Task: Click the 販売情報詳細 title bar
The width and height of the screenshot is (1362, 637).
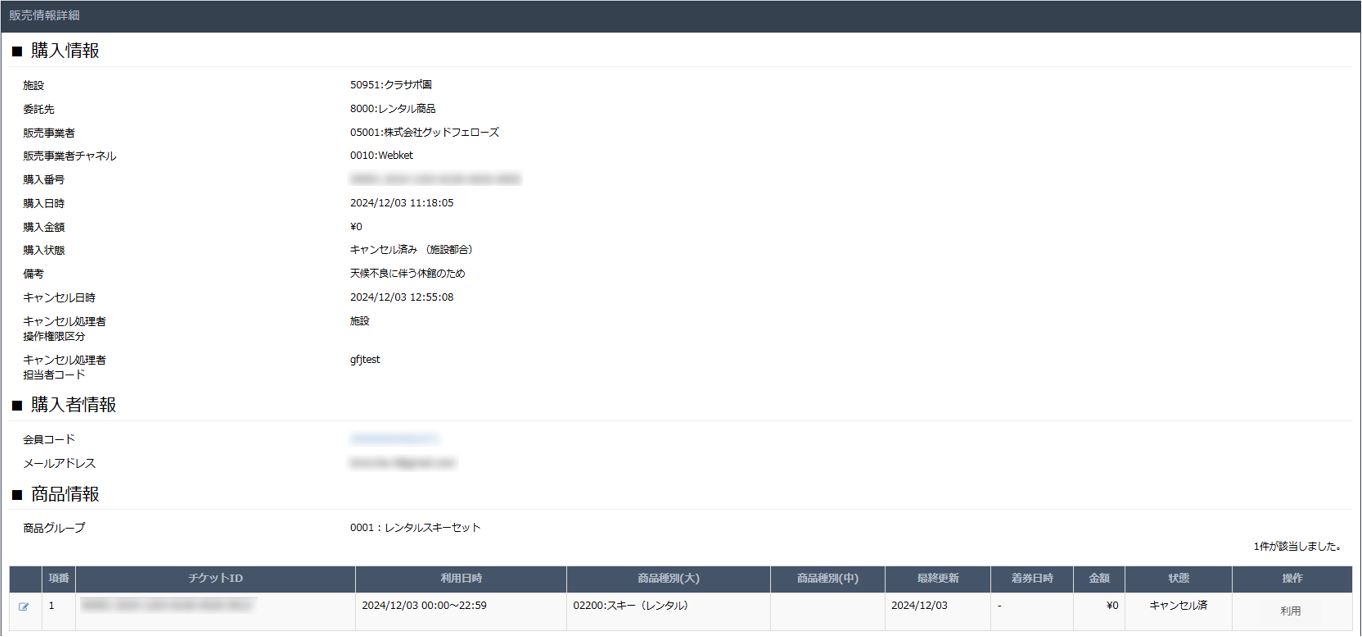Action: tap(45, 16)
